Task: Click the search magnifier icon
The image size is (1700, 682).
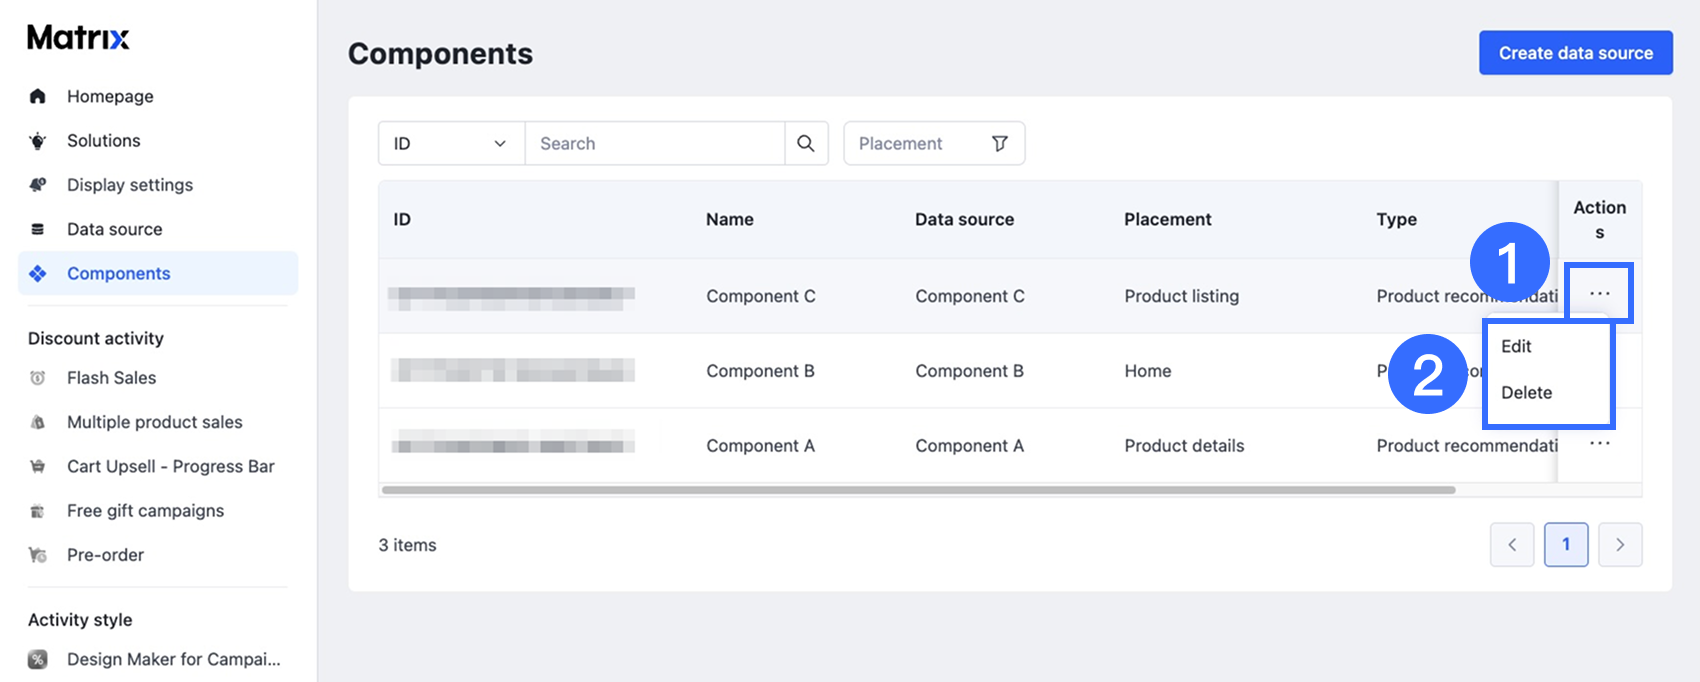Action: [x=806, y=143]
